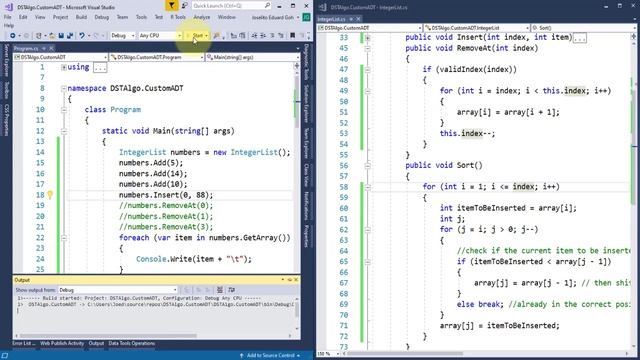The width and height of the screenshot is (640, 360).
Task: Open project dropdown in Program.cs navigation bar
Action: (60, 57)
